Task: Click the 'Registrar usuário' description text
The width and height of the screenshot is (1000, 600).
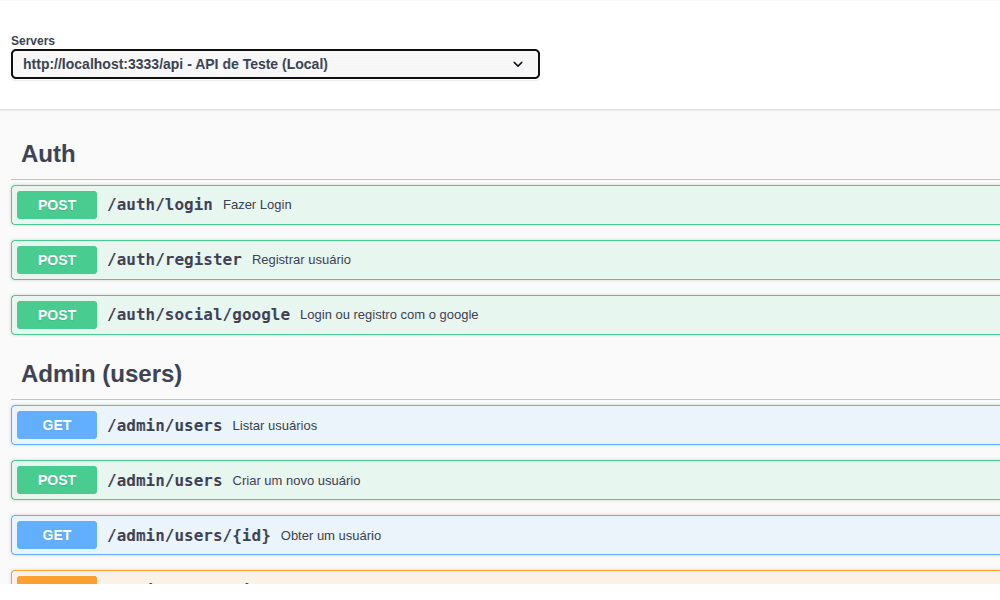Action: [x=301, y=260]
